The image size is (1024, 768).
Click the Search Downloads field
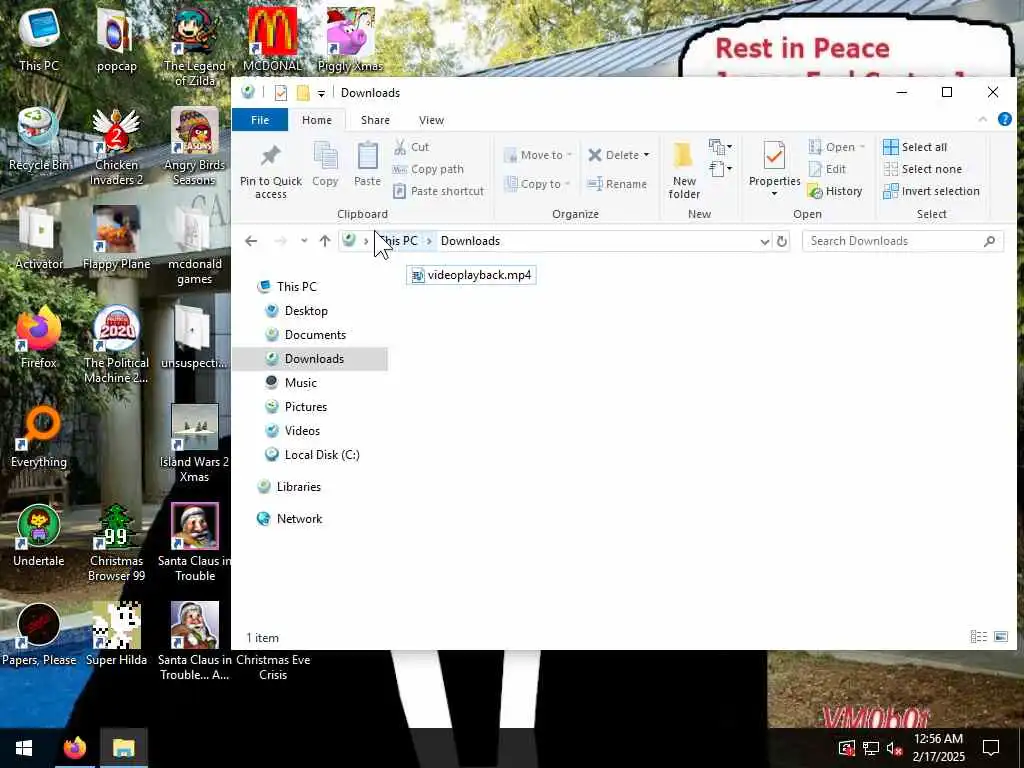[903, 241]
